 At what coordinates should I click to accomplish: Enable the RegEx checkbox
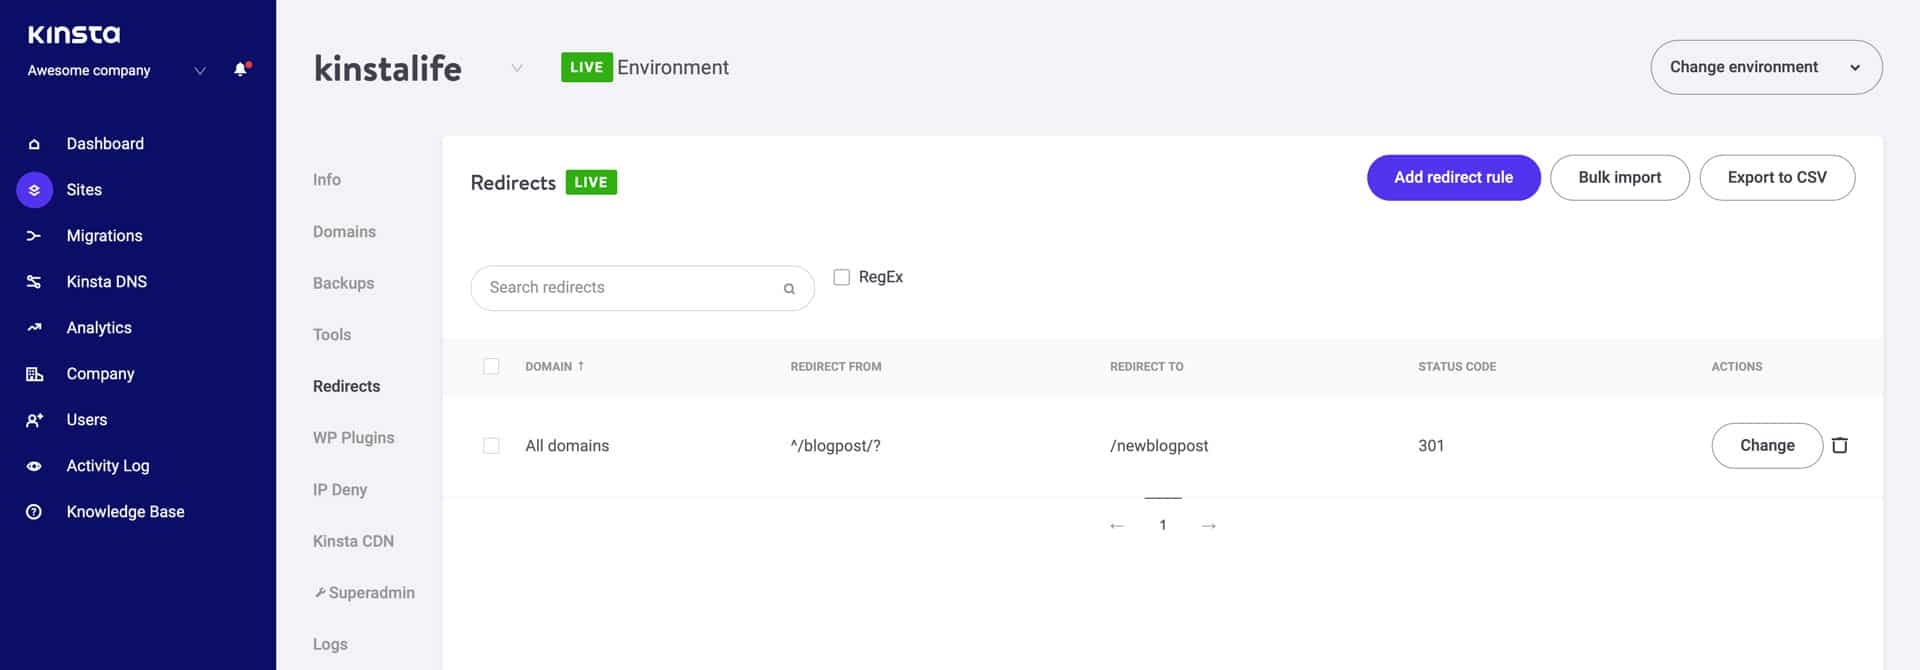[842, 277]
